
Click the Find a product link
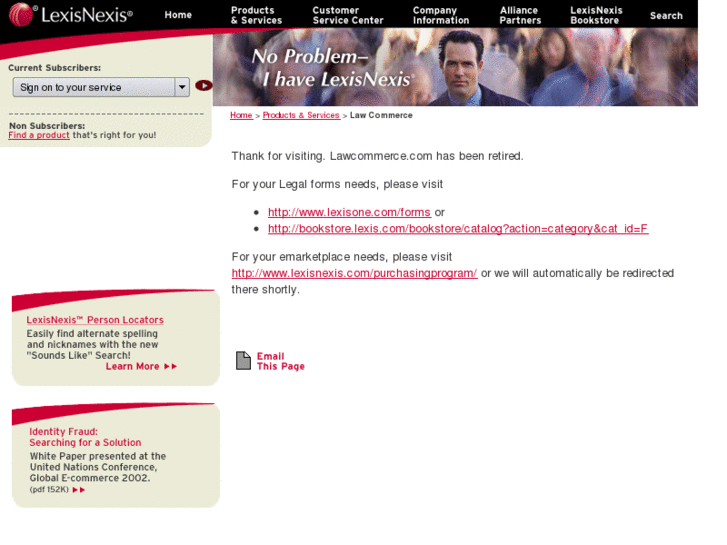(x=39, y=135)
